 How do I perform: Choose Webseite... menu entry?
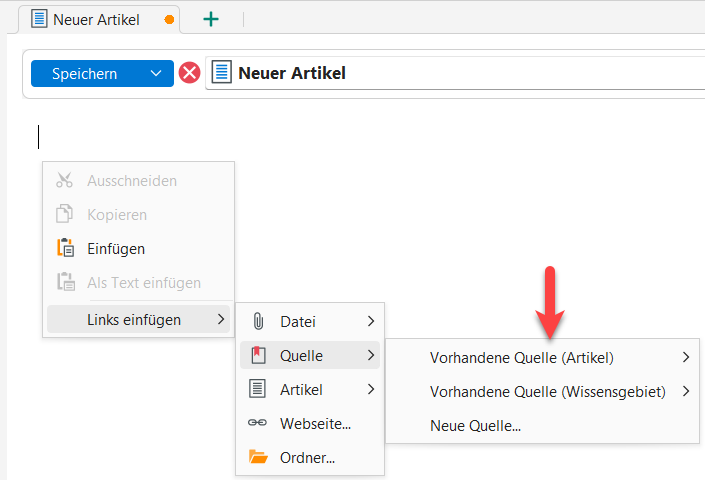click(x=315, y=423)
